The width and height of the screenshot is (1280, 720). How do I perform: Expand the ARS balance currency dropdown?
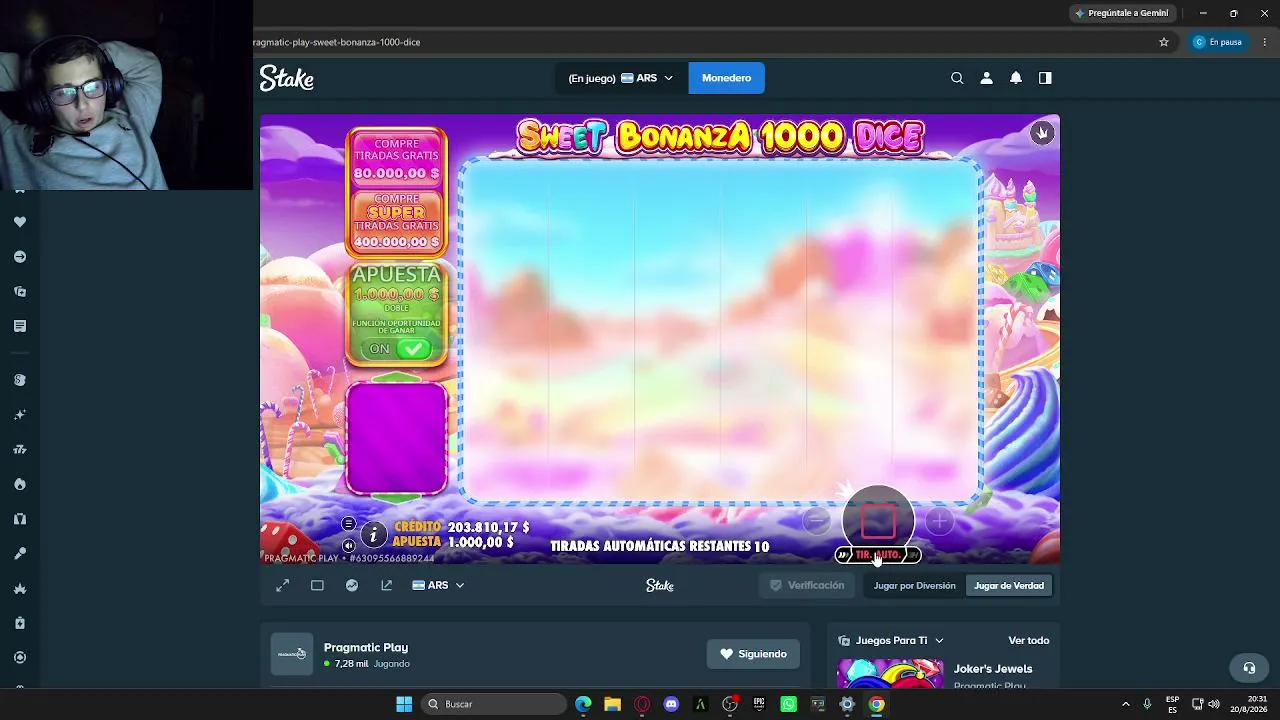pyautogui.click(x=647, y=78)
